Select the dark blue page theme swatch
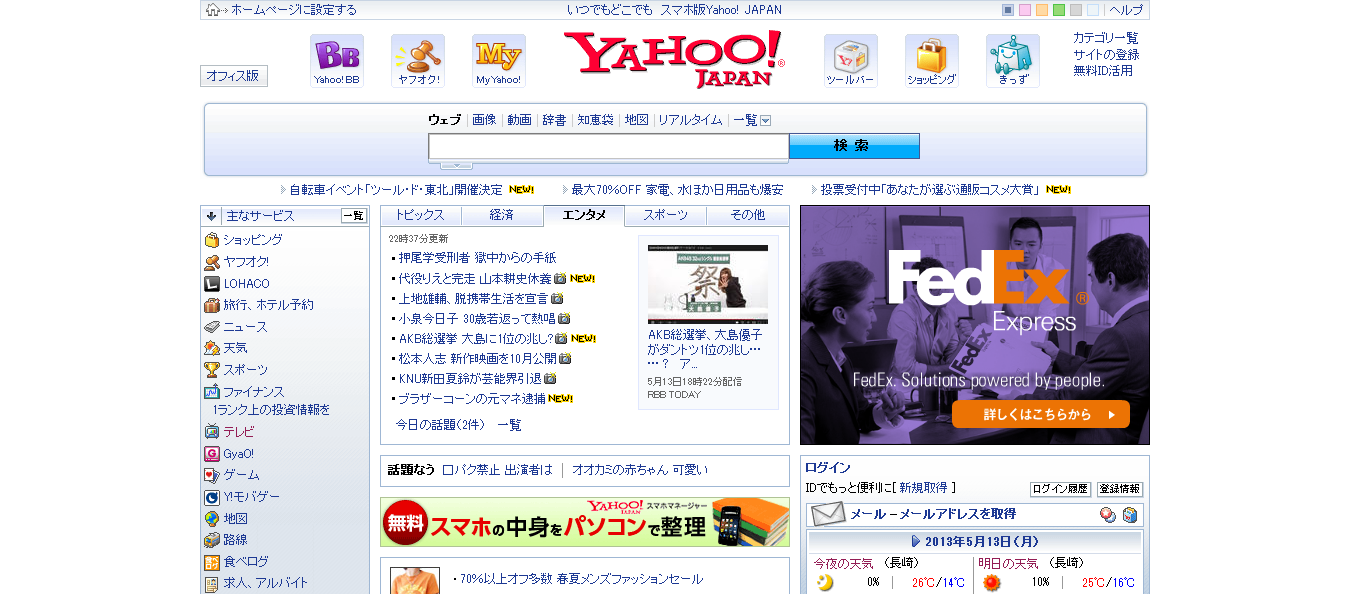This screenshot has width=1349, height=594. (1008, 10)
